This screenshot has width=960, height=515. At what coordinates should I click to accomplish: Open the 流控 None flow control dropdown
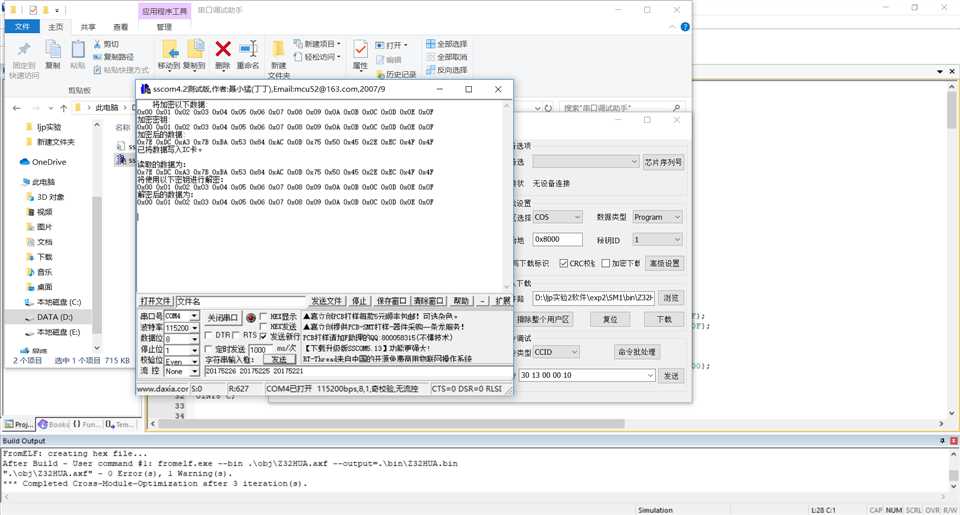pos(194,372)
